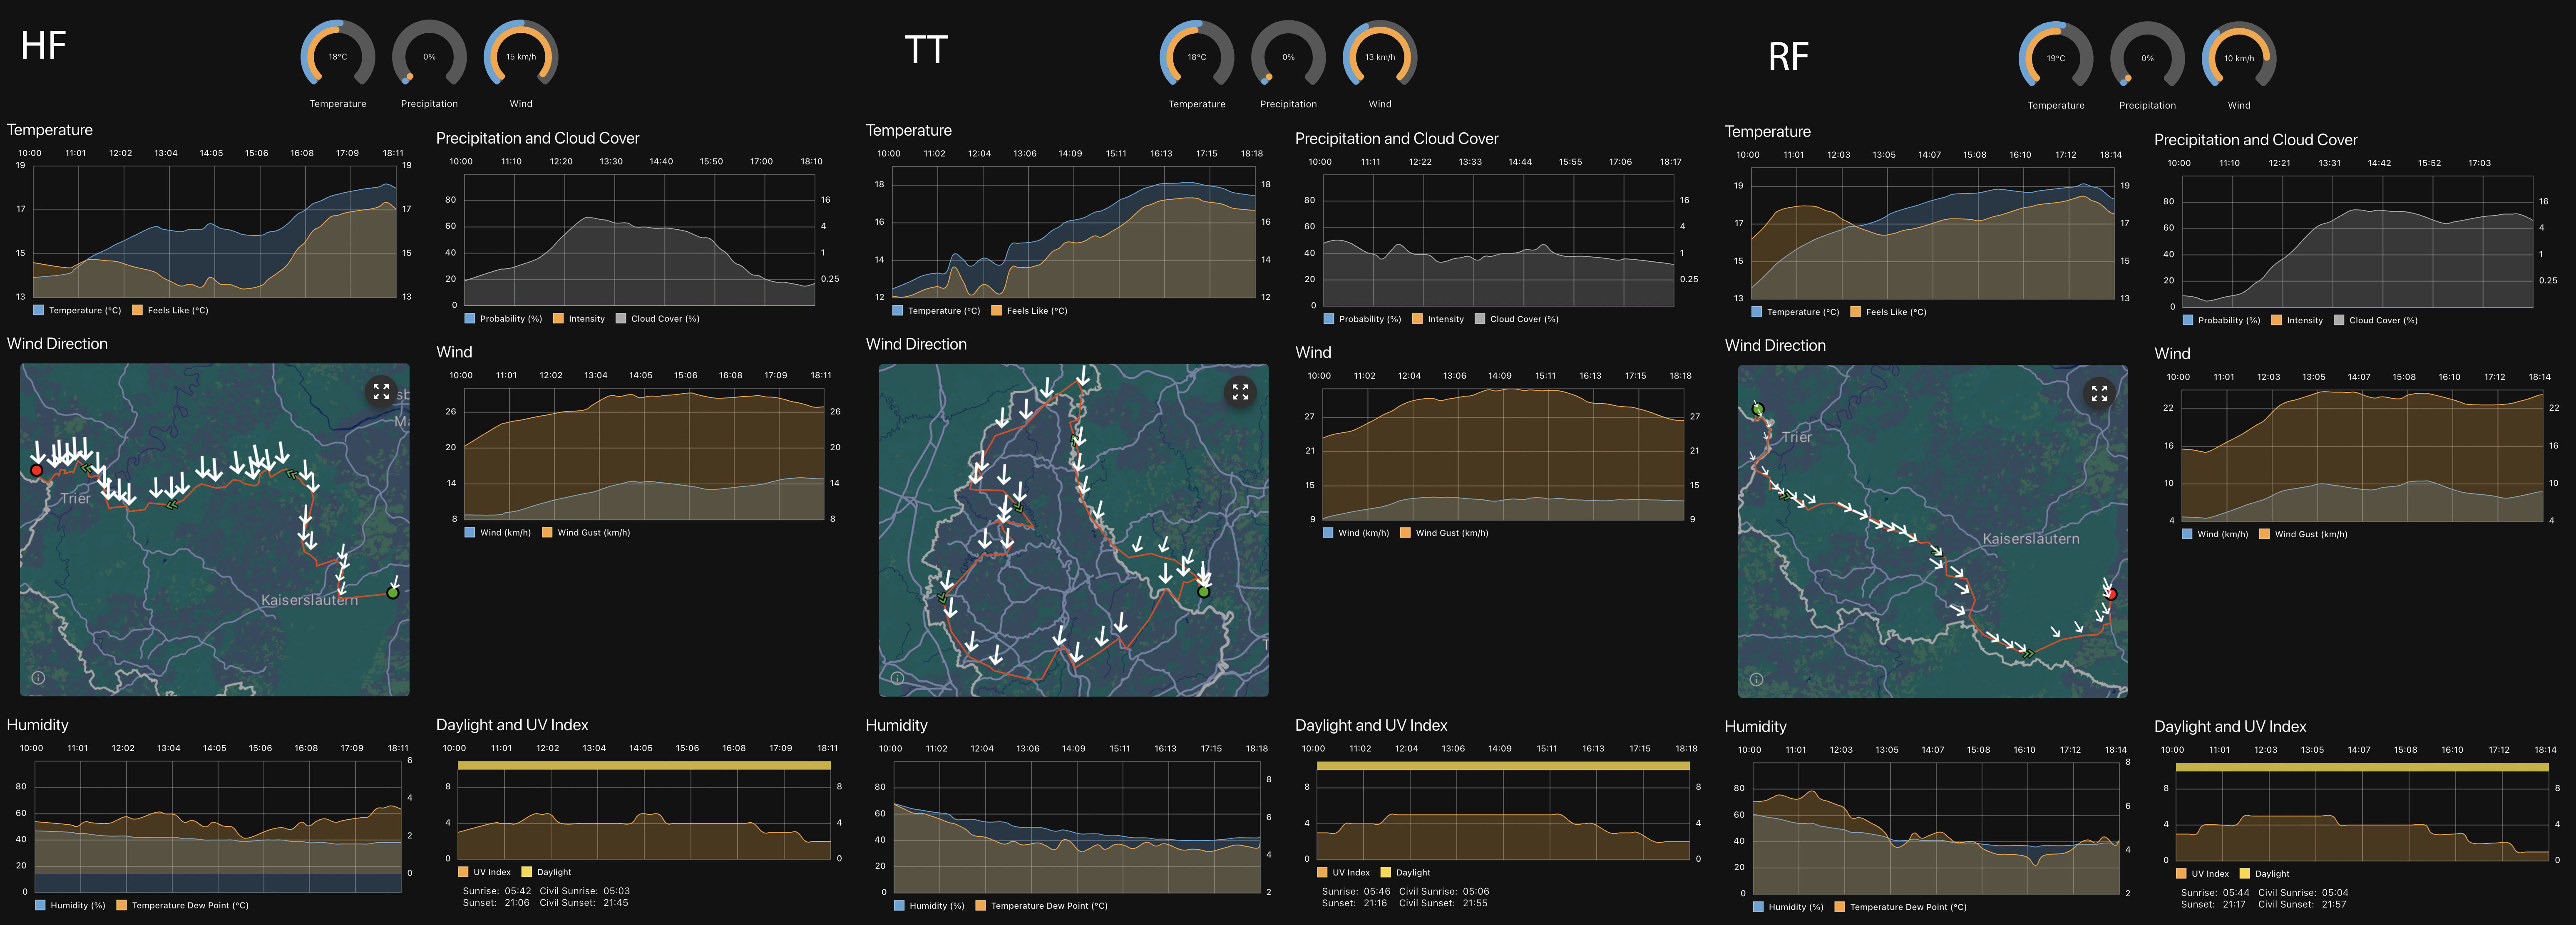Click the RF dashboard title
The width and height of the screenshot is (2576, 925).
click(x=1788, y=57)
